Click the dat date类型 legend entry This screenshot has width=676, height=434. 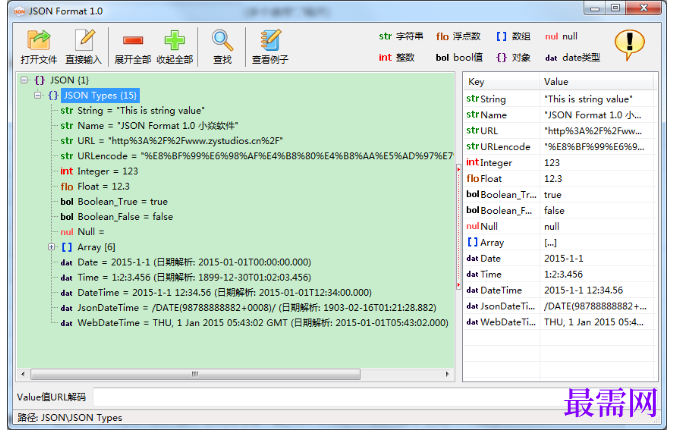[573, 58]
